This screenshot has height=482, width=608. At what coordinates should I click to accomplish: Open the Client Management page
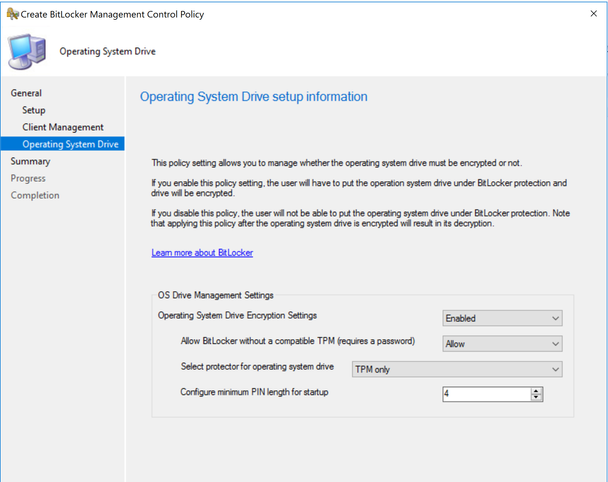(x=63, y=127)
